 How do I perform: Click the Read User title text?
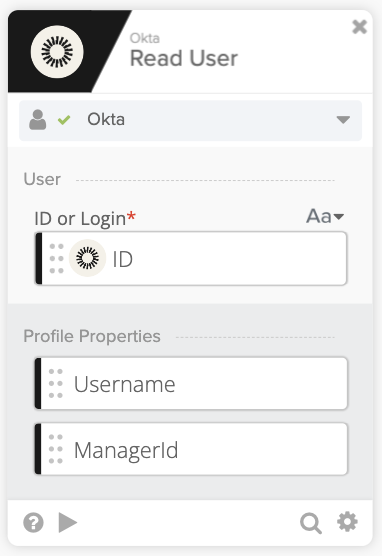[184, 58]
